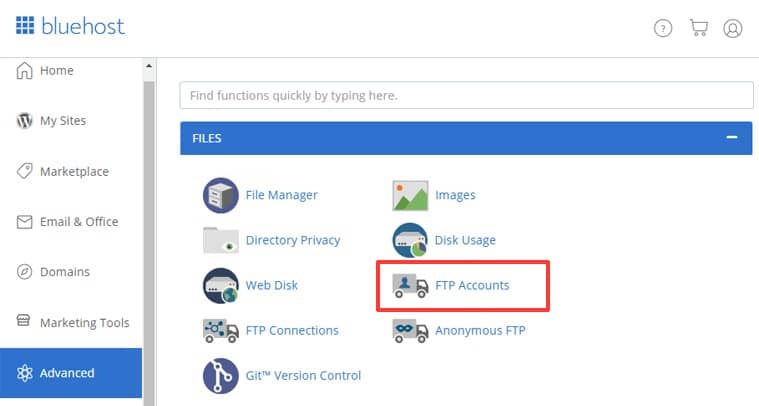Open the File Manager icon

coord(220,195)
